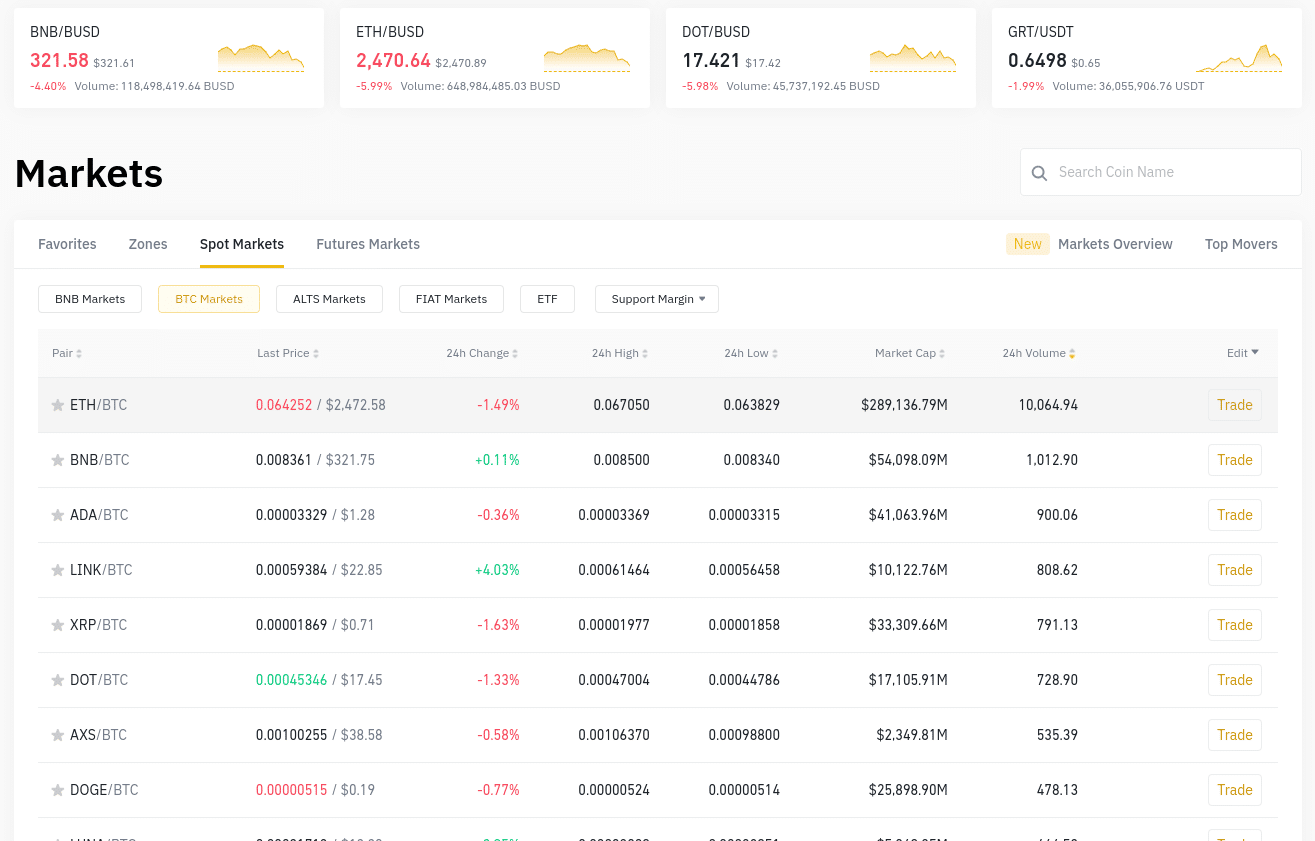Screen dimensions: 1315x841
Task: Trade the DOT/BTC pair
Action: 1235,680
